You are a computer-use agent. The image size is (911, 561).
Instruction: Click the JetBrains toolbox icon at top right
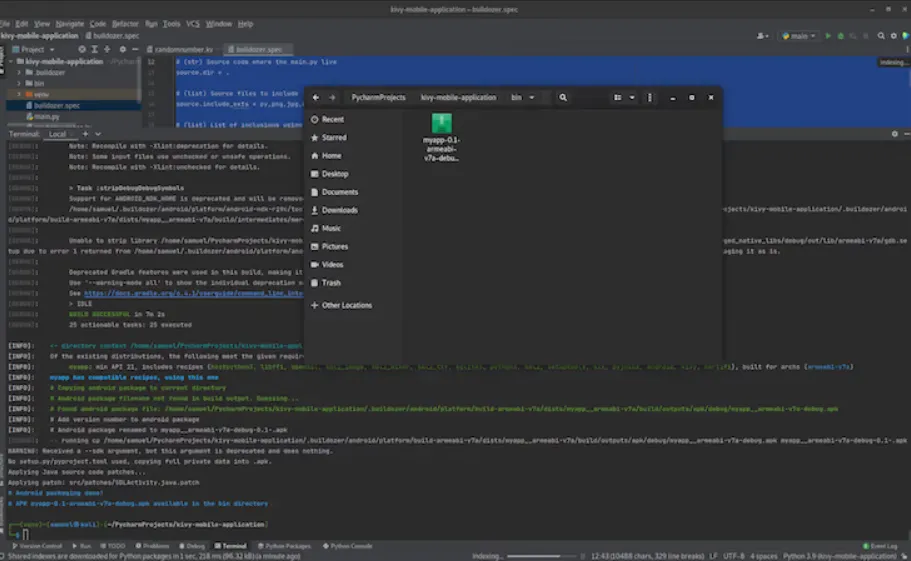(905, 36)
